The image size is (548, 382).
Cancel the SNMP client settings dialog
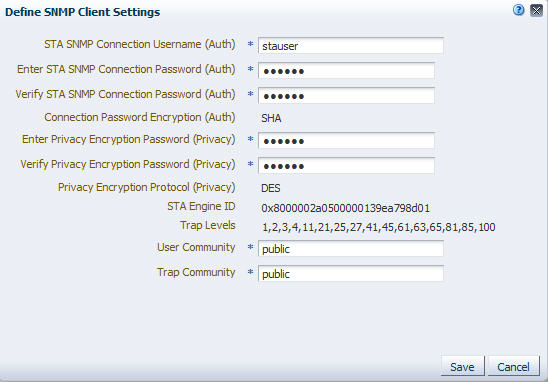tap(513, 367)
